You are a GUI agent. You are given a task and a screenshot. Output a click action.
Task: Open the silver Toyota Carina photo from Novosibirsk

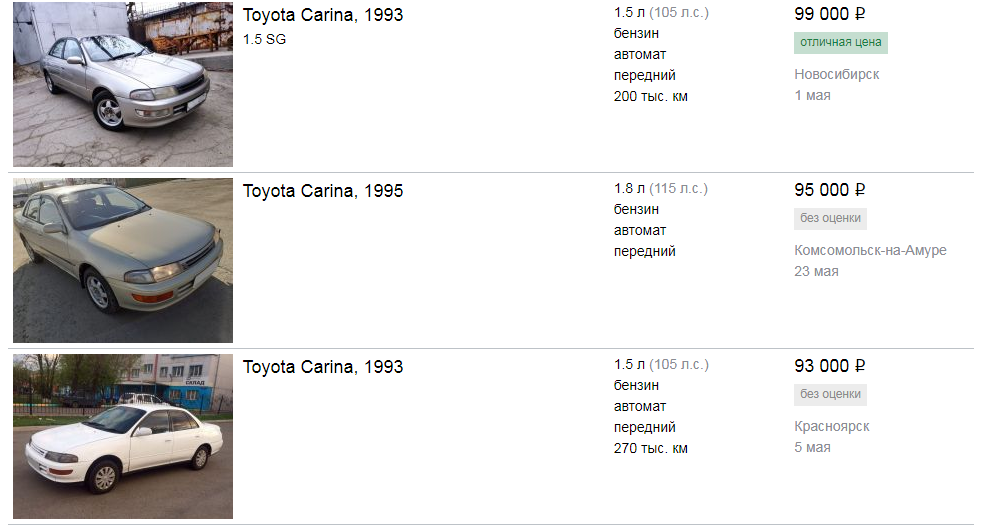[x=122, y=83]
